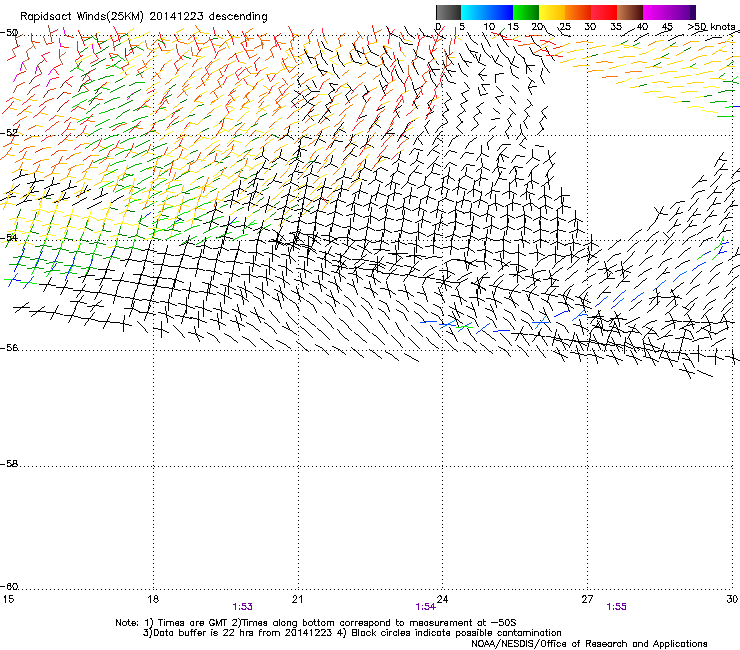
Task: Click the longitude label 24
Action: point(442,599)
